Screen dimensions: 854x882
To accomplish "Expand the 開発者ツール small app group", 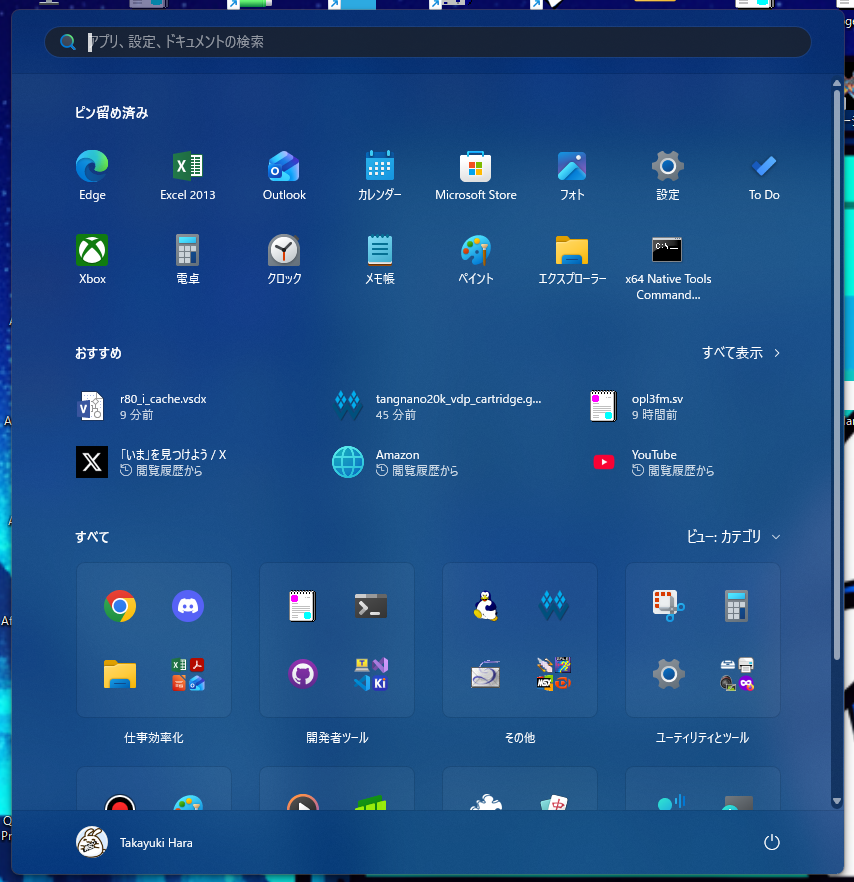I will tap(371, 674).
